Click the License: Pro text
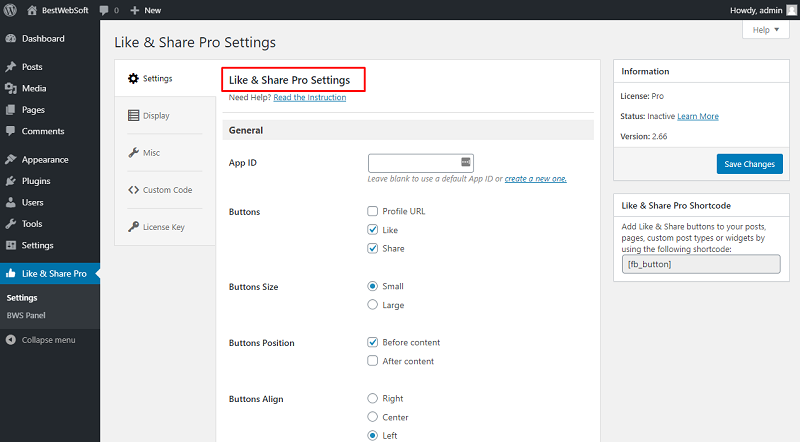Image resolution: width=800 pixels, height=442 pixels. [x=642, y=96]
